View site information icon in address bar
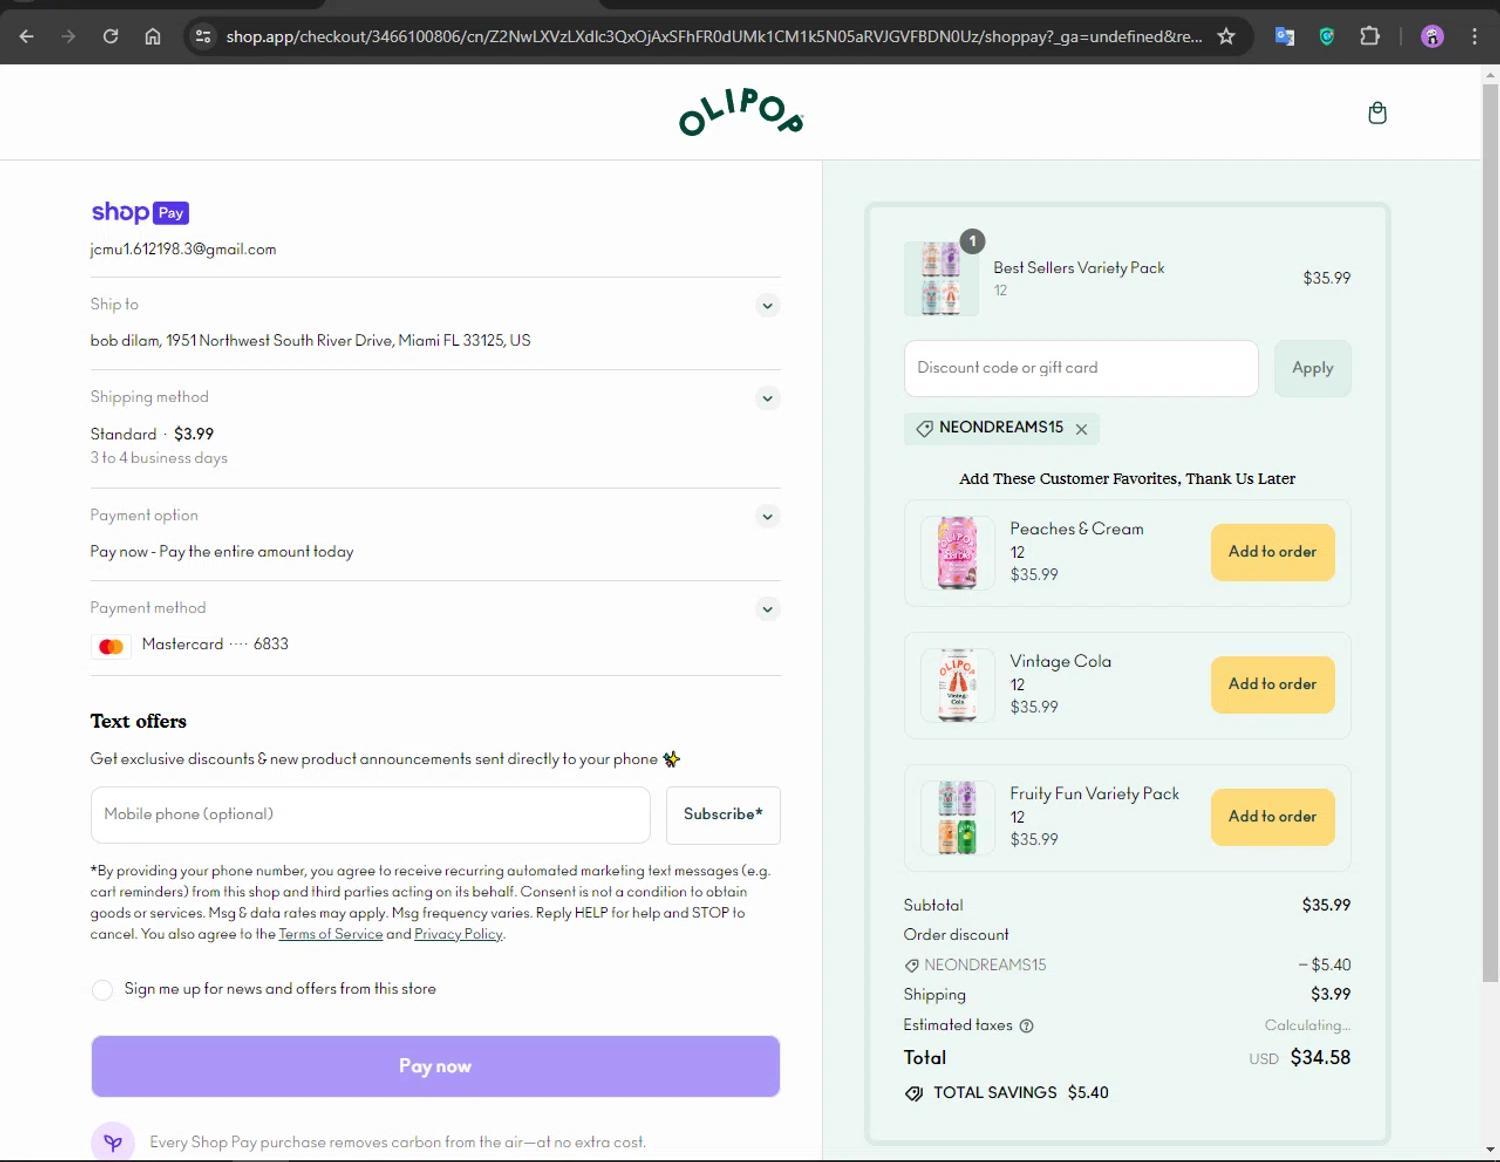 203,37
